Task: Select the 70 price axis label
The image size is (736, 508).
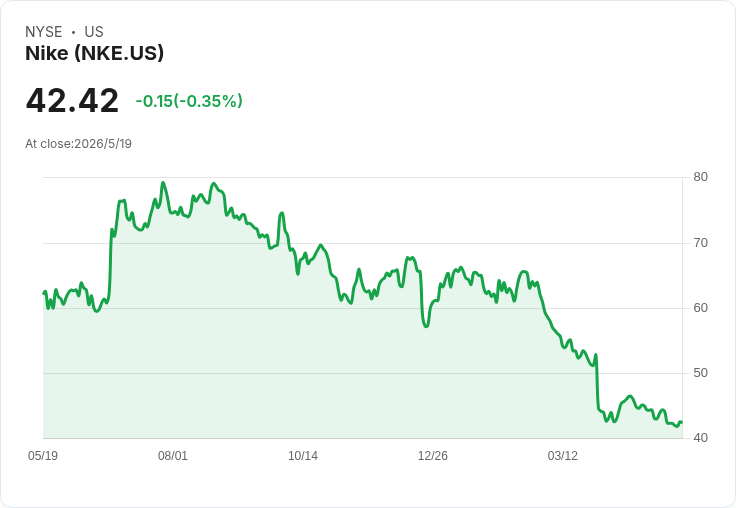Action: pyautogui.click(x=700, y=243)
